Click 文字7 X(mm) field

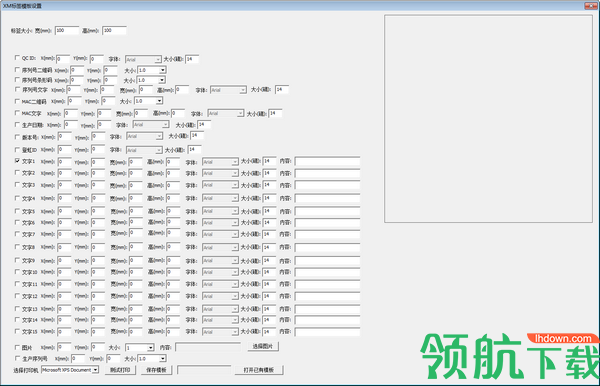coord(65,234)
